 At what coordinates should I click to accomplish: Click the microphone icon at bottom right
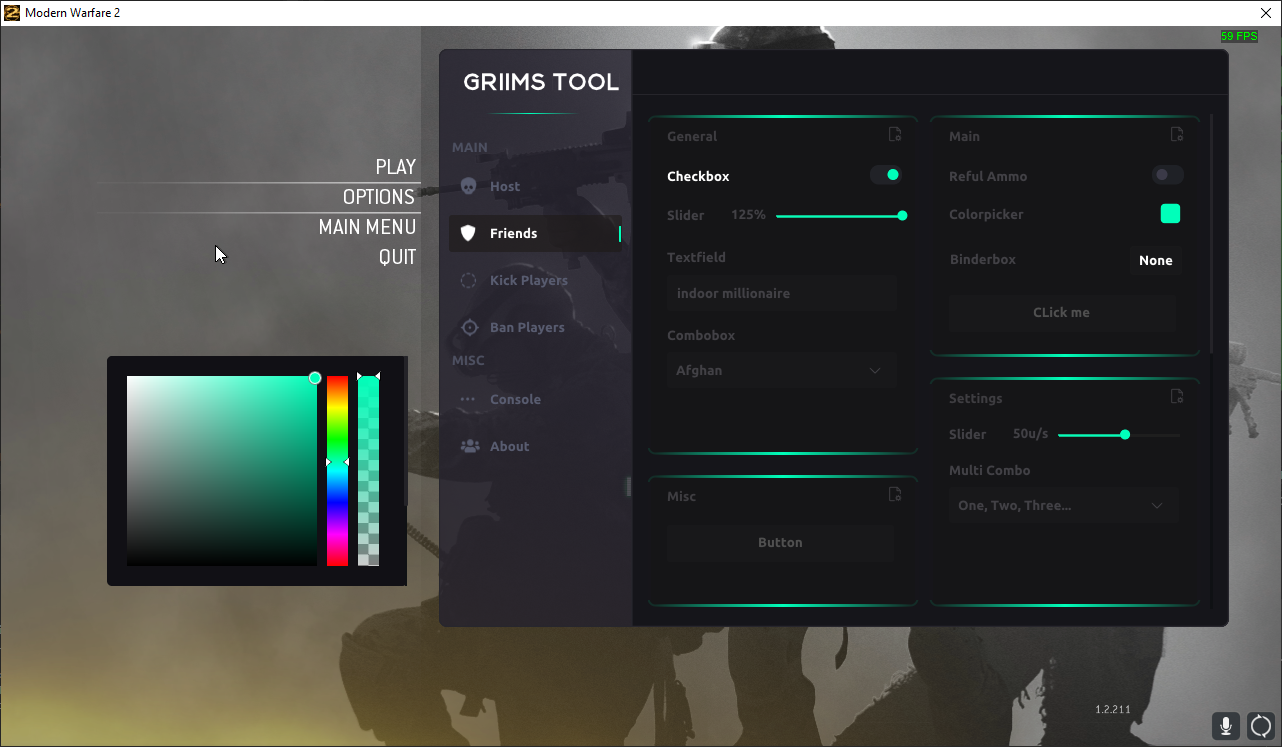coord(1227,726)
